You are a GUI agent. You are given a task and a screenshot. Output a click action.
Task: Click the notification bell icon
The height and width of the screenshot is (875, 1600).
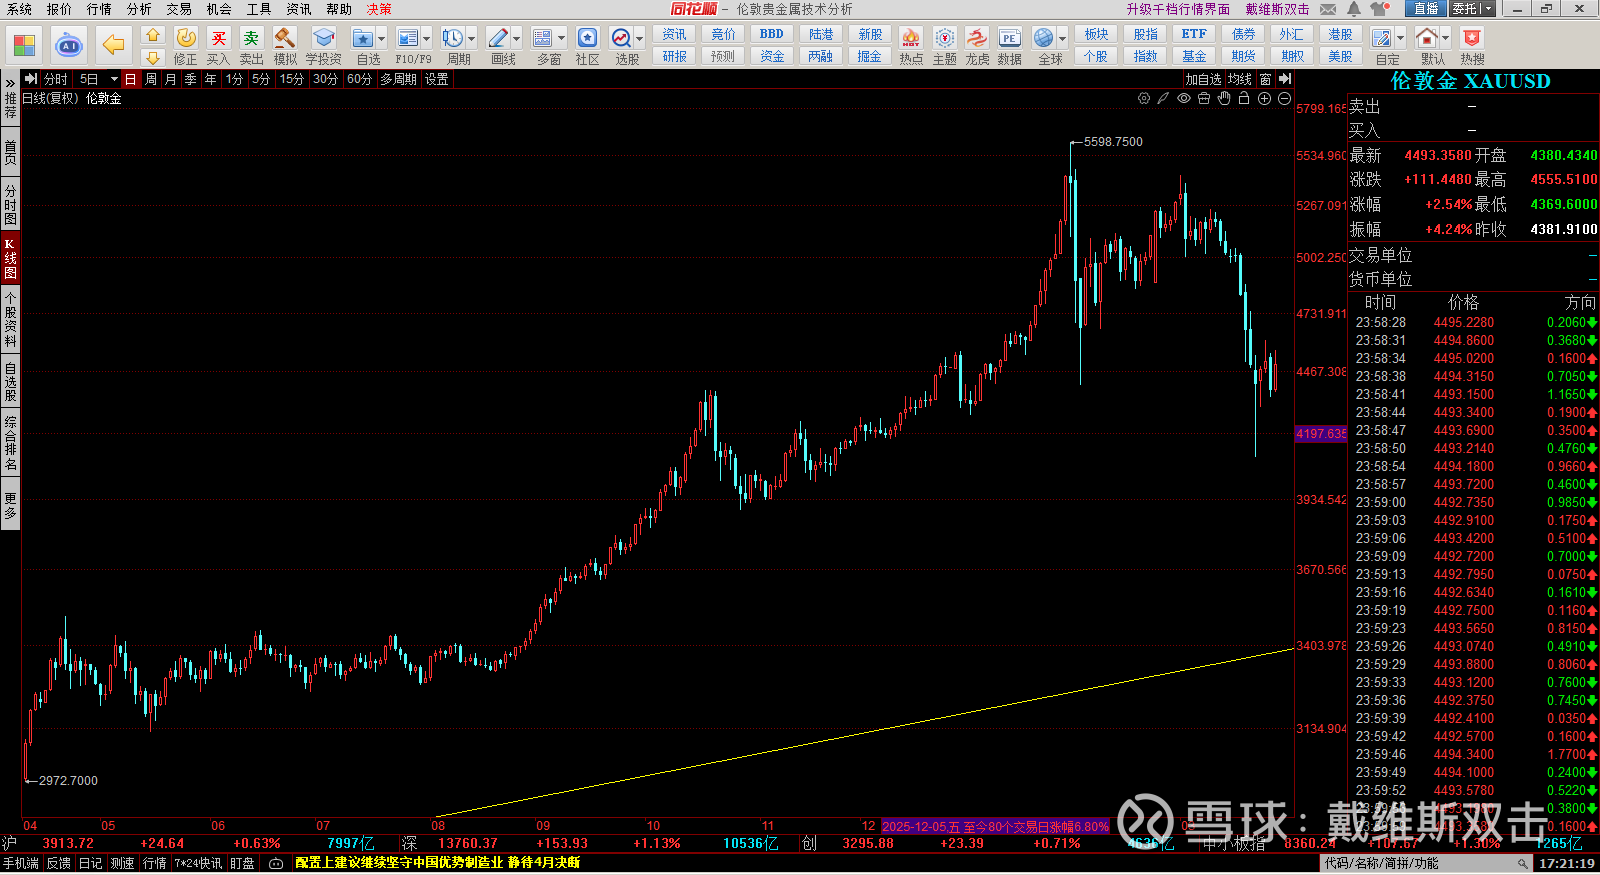point(1354,9)
